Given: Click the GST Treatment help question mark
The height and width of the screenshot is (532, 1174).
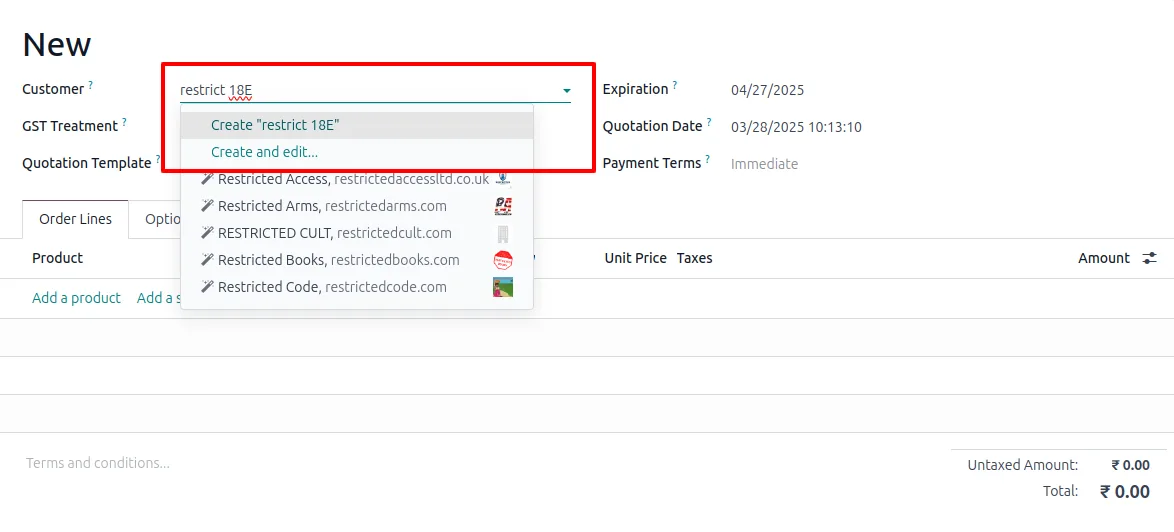Looking at the screenshot, I should tap(124, 122).
